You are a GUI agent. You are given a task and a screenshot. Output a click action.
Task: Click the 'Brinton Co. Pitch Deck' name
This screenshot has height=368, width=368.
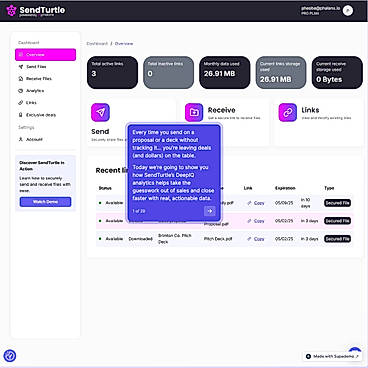tap(175, 239)
